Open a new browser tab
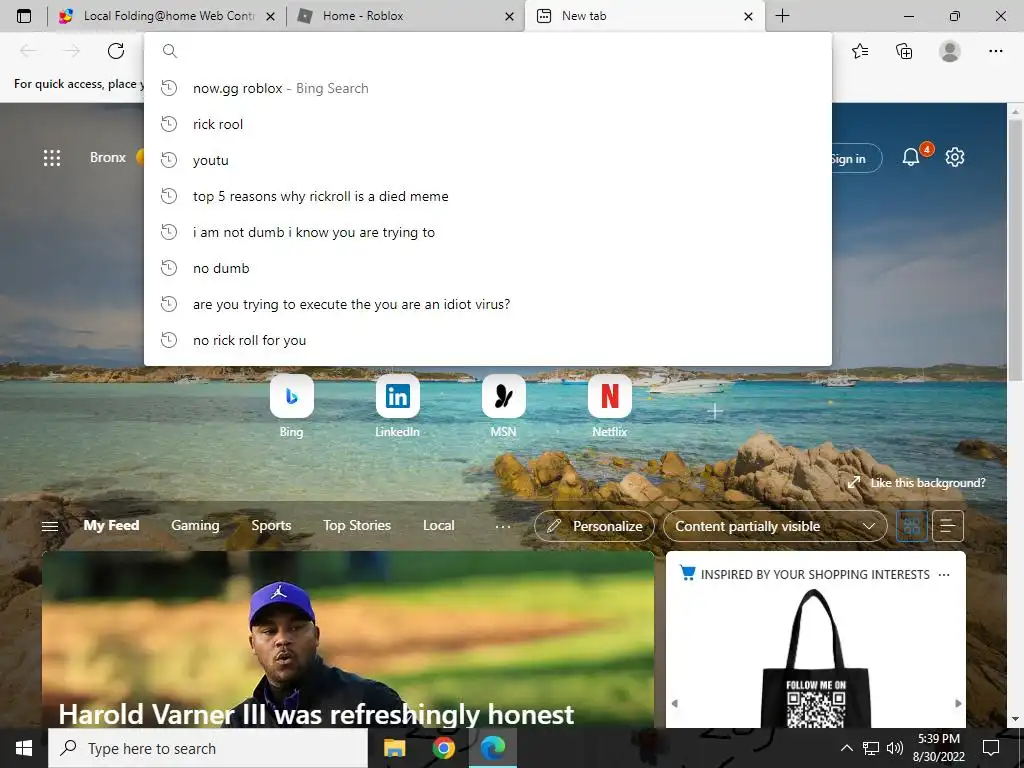 click(782, 16)
